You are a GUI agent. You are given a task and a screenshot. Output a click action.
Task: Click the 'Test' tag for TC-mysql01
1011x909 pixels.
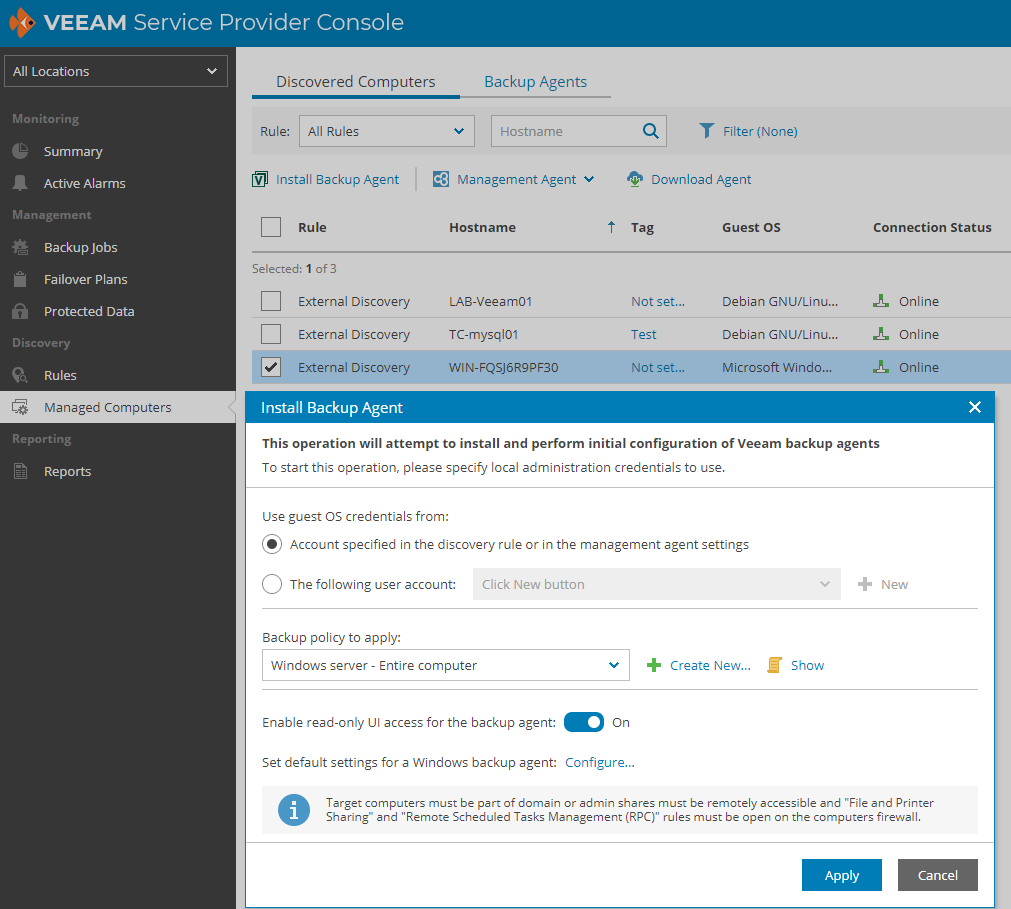(643, 334)
